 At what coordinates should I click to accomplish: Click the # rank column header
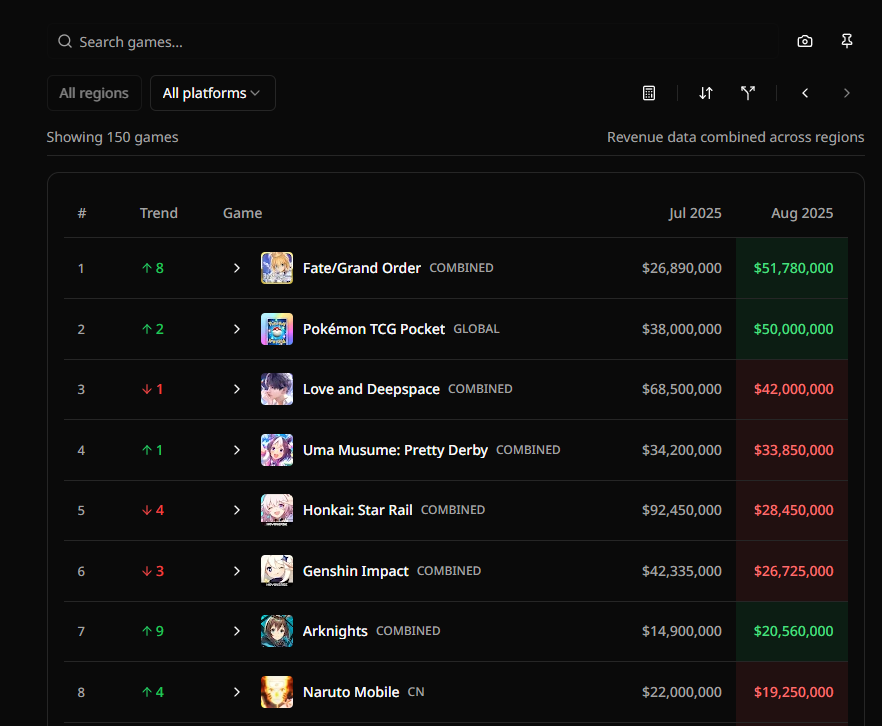tap(82, 213)
